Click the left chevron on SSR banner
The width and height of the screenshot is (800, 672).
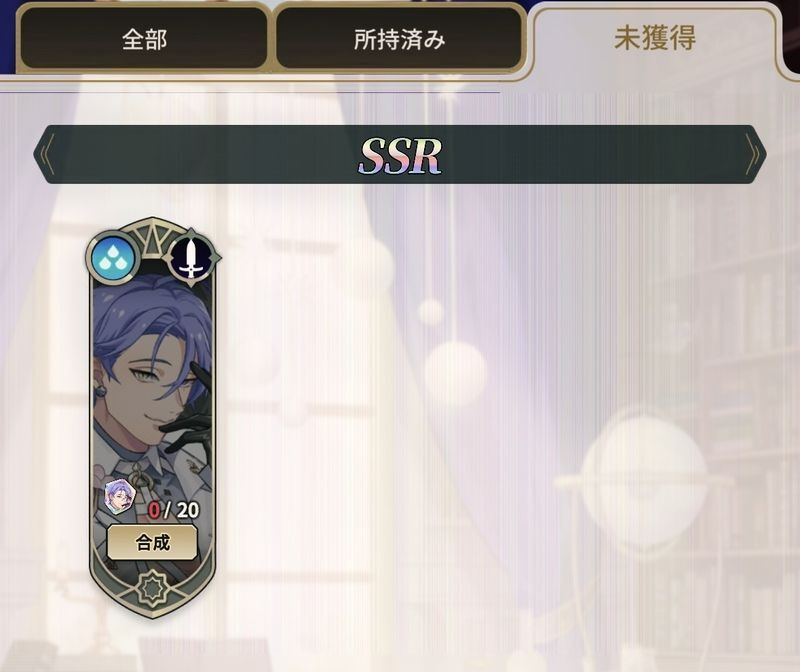[x=44, y=154]
